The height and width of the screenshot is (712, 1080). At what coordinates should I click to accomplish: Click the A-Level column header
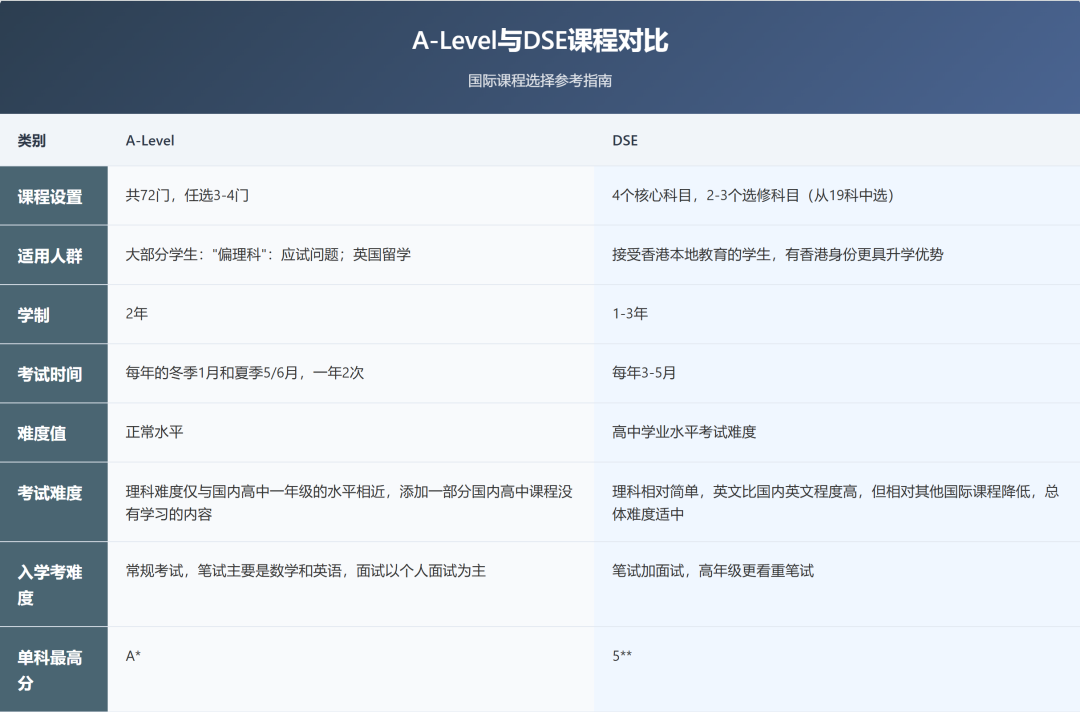[x=351, y=140]
